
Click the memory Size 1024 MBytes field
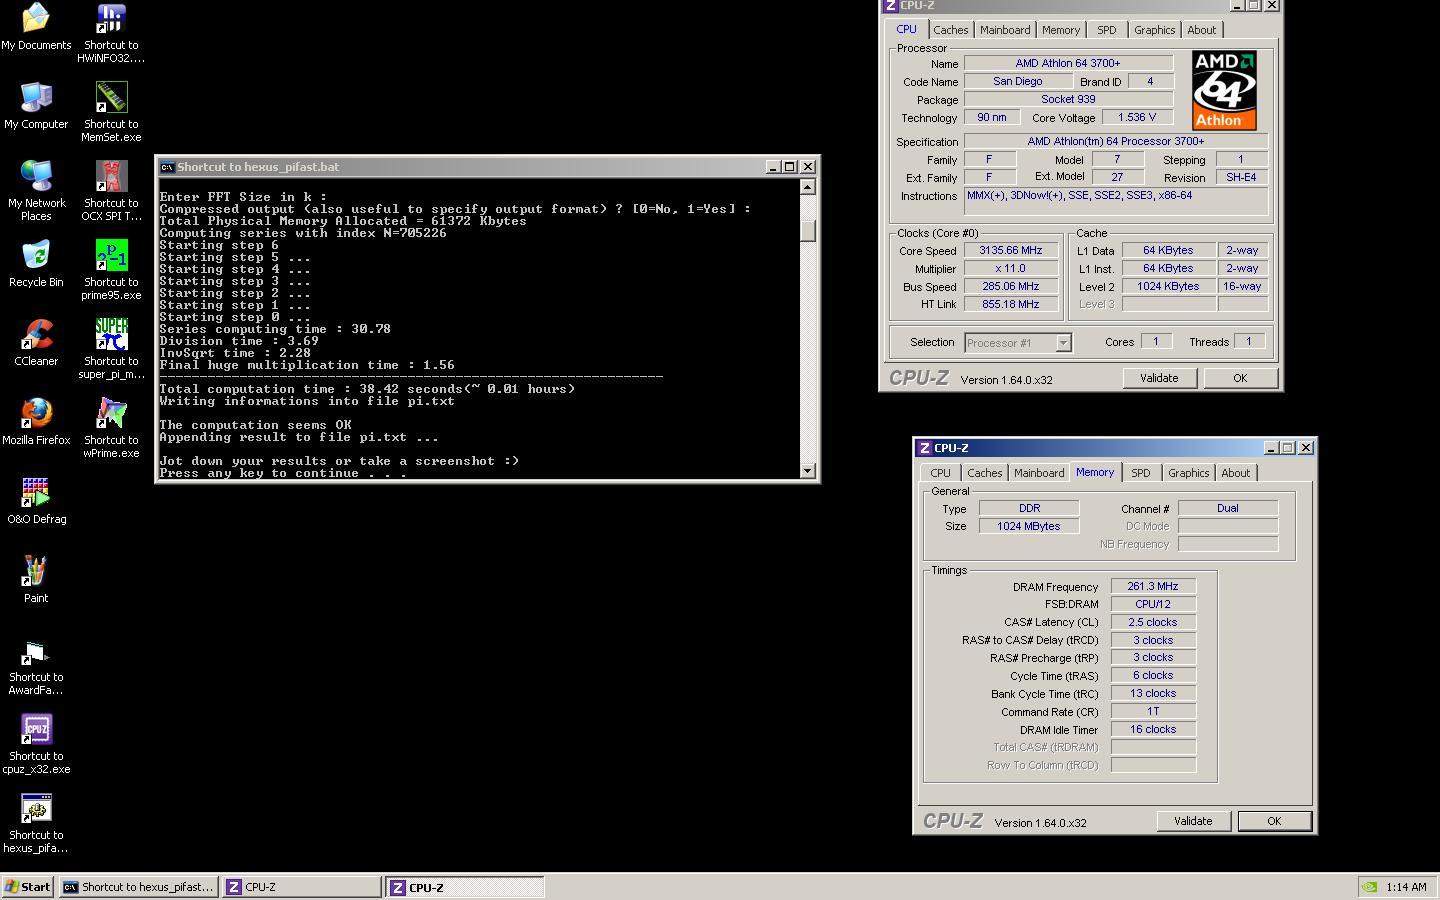coord(1029,526)
